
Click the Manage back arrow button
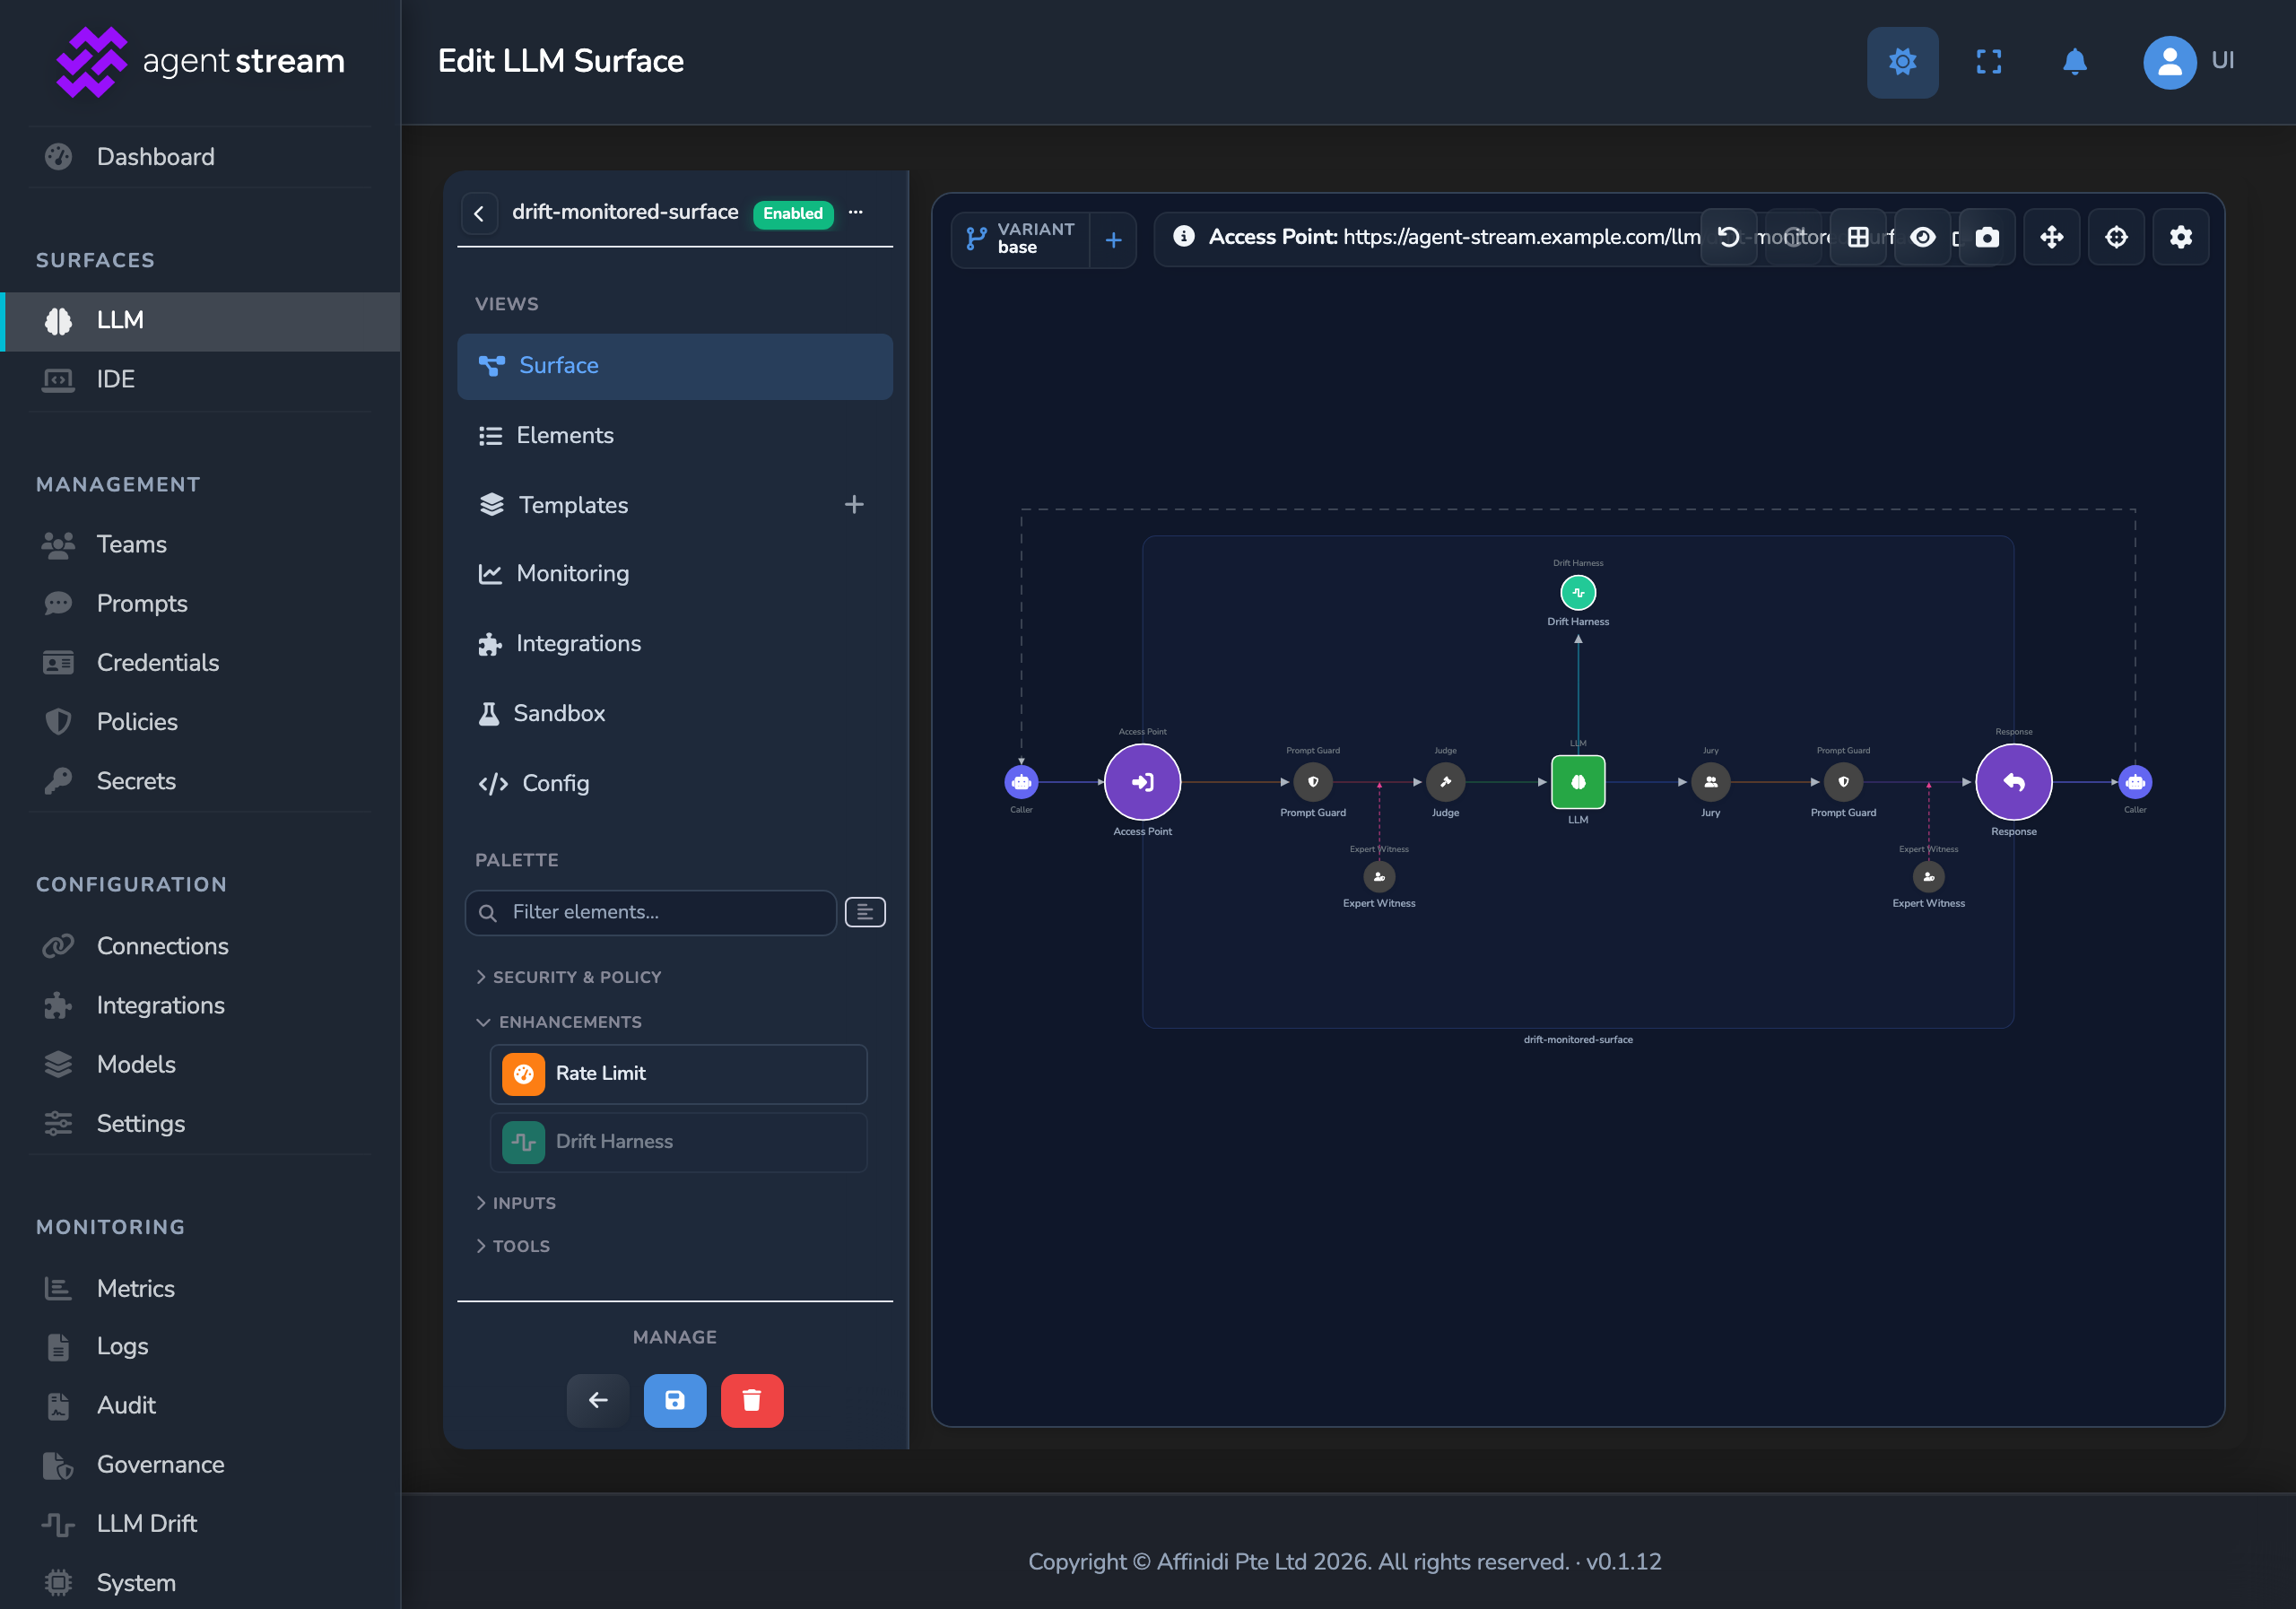click(598, 1400)
